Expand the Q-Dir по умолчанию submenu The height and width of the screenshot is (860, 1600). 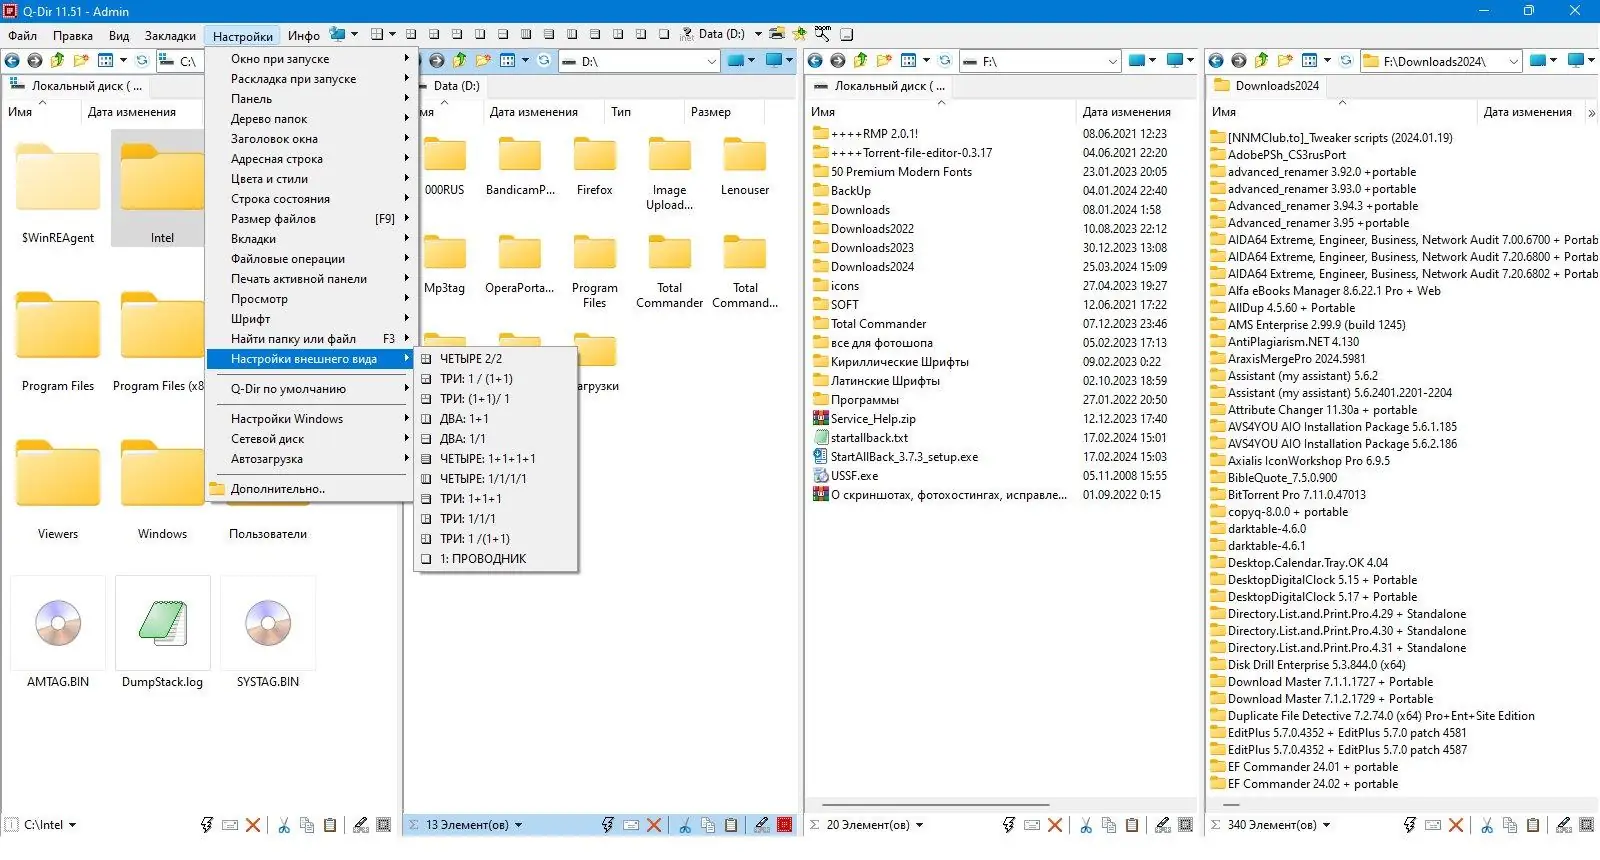(310, 389)
